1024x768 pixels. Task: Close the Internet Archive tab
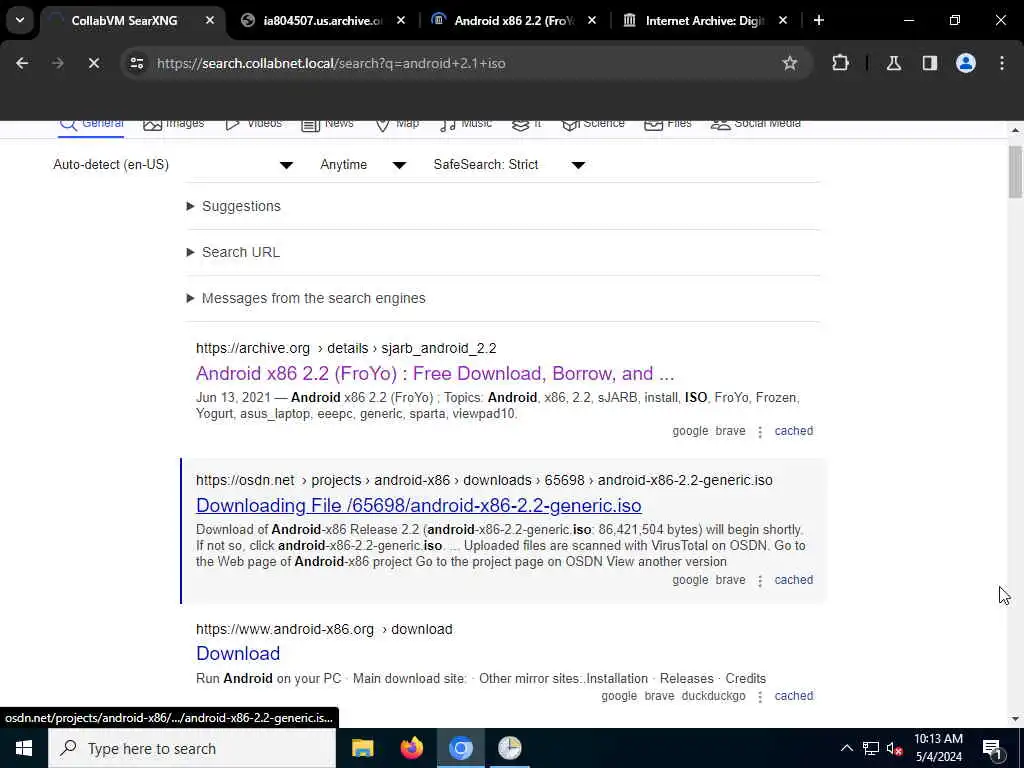(x=783, y=20)
